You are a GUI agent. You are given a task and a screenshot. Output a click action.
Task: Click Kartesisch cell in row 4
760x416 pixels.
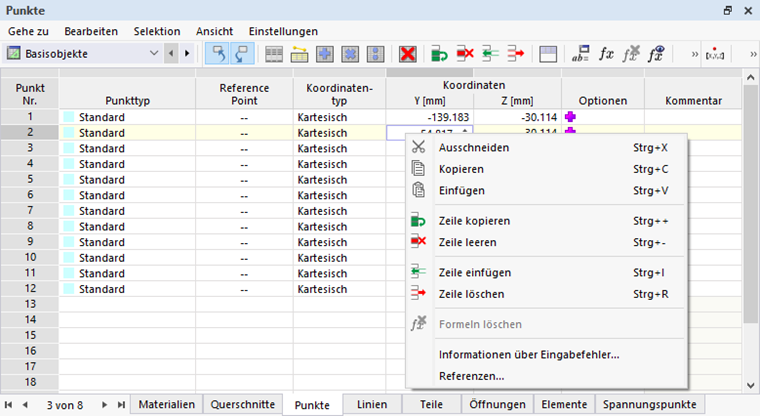pos(339,164)
